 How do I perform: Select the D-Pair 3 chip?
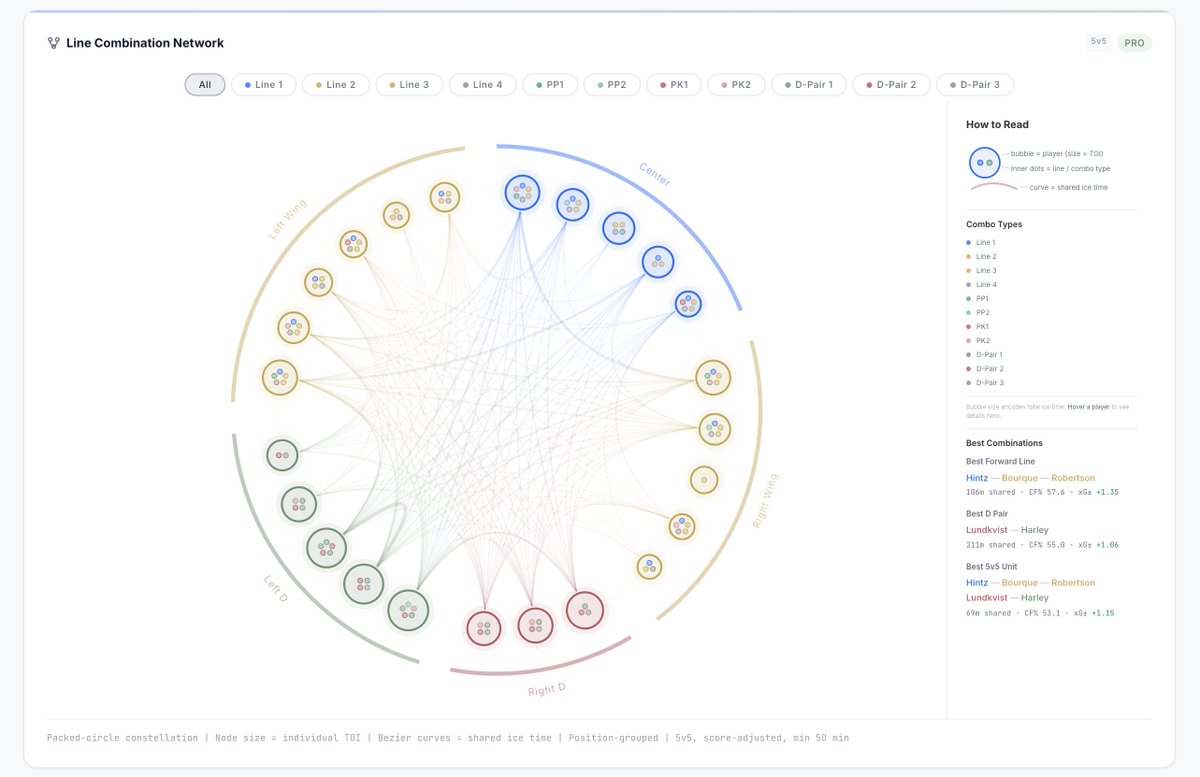coord(975,85)
